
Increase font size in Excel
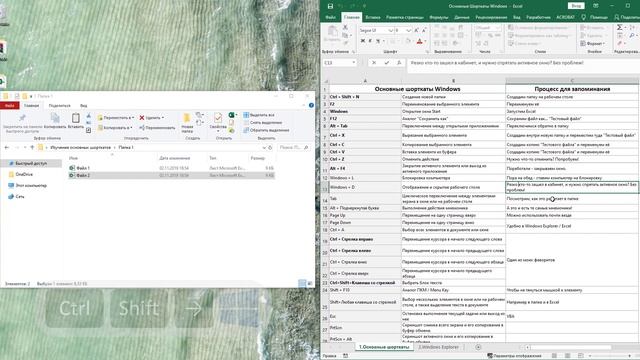click(x=417, y=31)
